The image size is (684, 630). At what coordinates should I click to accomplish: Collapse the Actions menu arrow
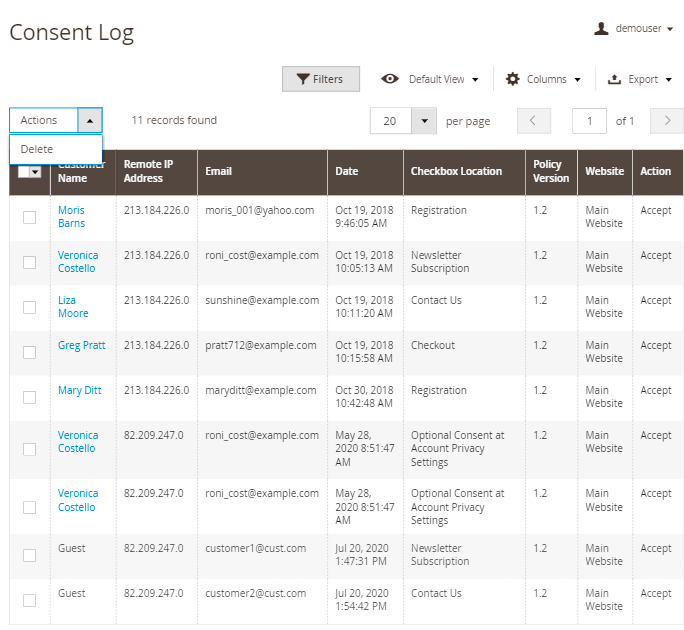coord(89,121)
